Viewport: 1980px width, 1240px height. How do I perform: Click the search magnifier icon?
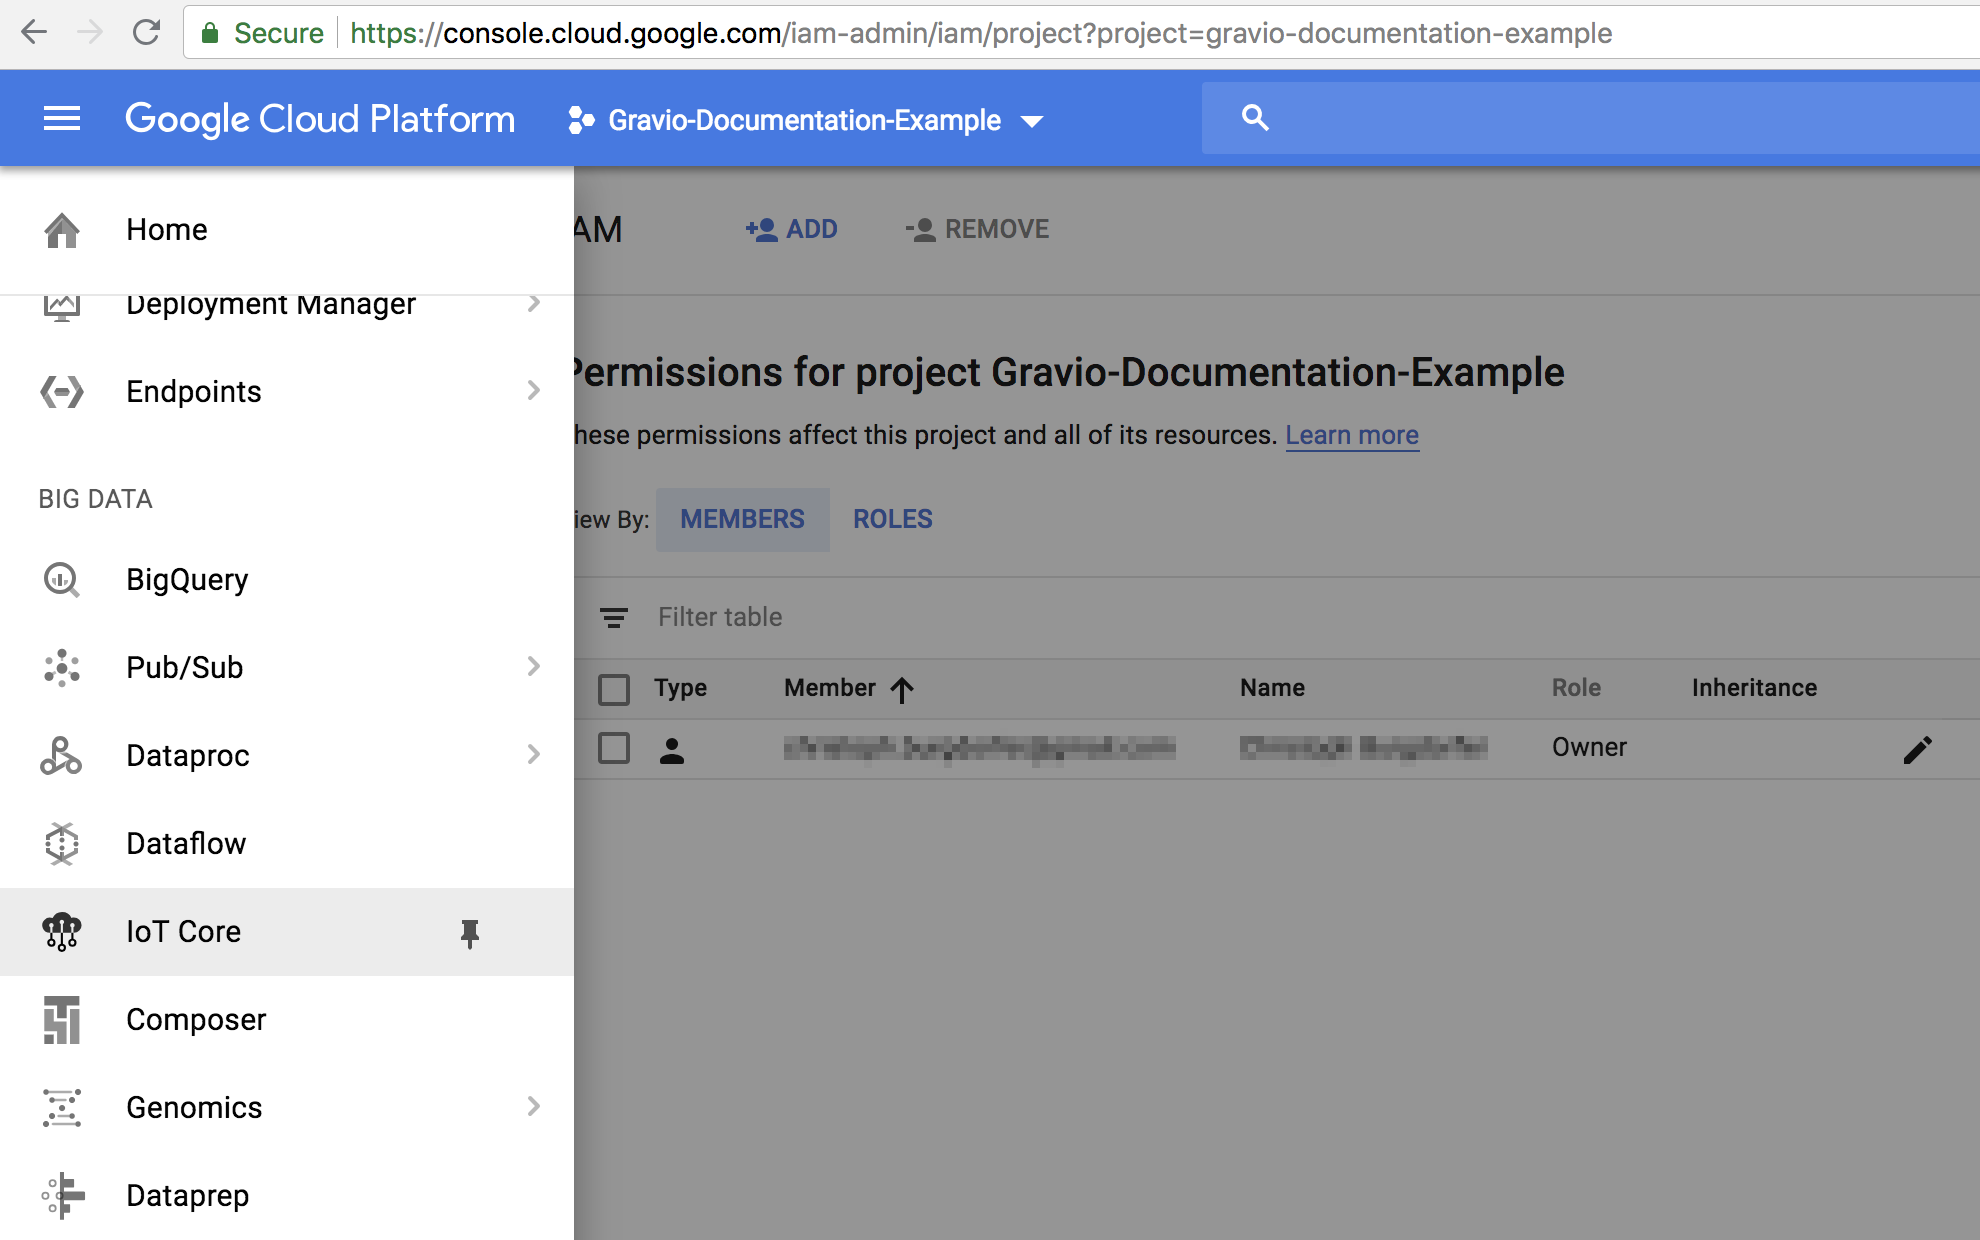click(1255, 118)
